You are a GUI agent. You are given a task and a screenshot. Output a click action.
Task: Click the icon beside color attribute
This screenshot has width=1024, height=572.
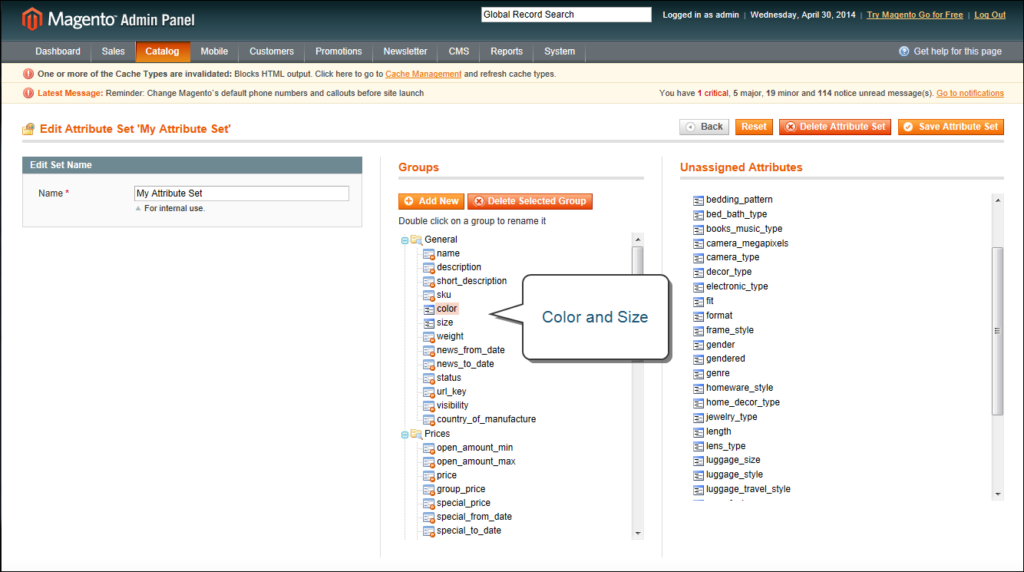(428, 309)
